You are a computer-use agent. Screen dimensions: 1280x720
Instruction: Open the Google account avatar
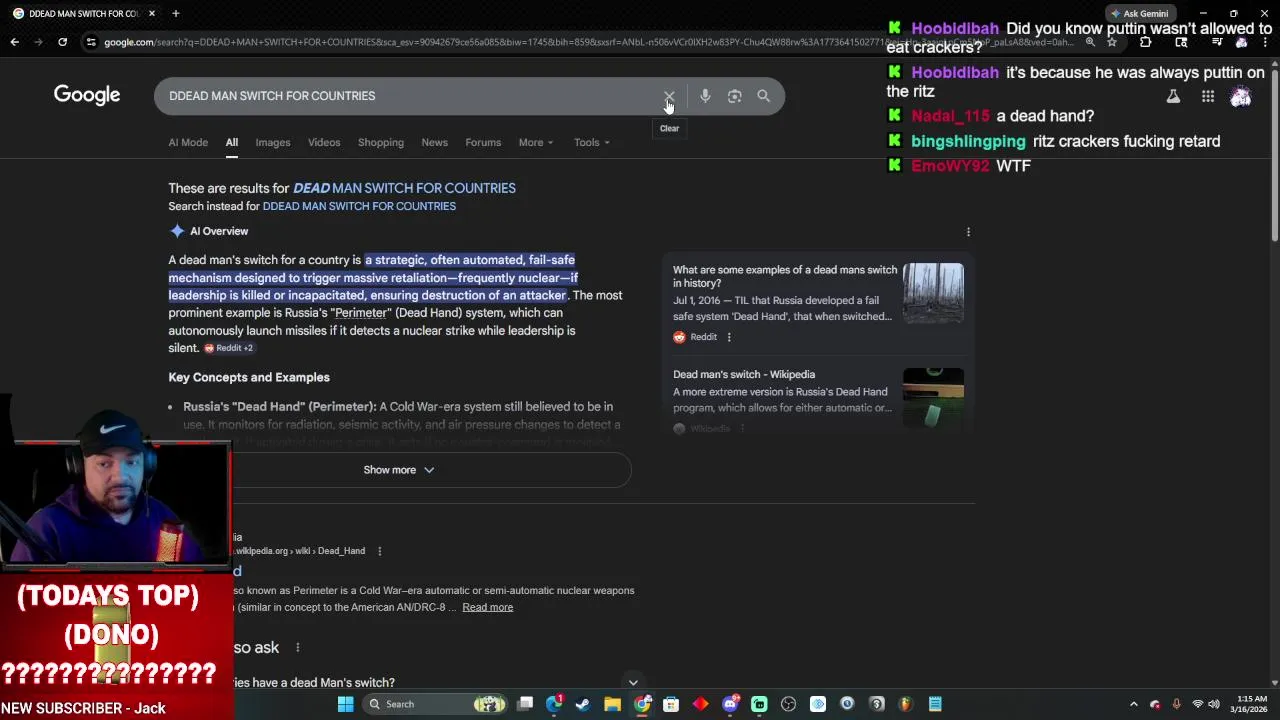coord(1241,97)
